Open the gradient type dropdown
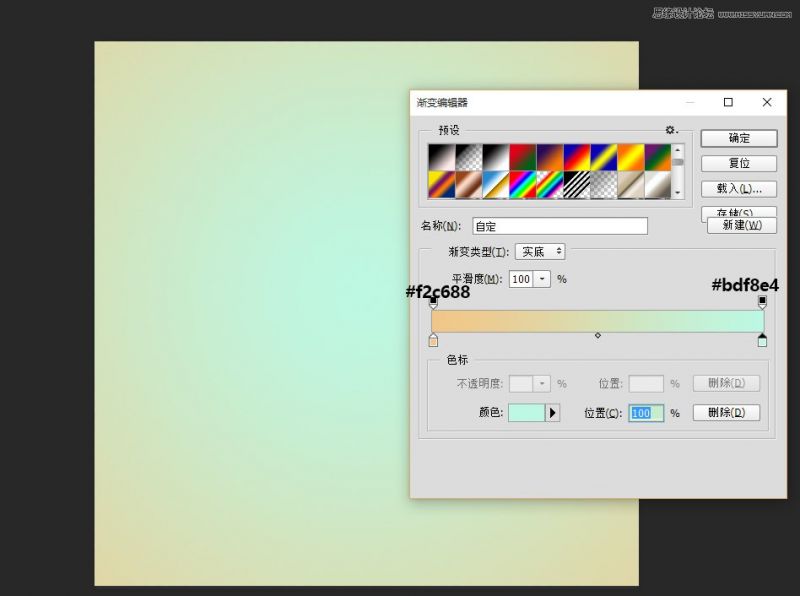This screenshot has width=800, height=596. (540, 252)
